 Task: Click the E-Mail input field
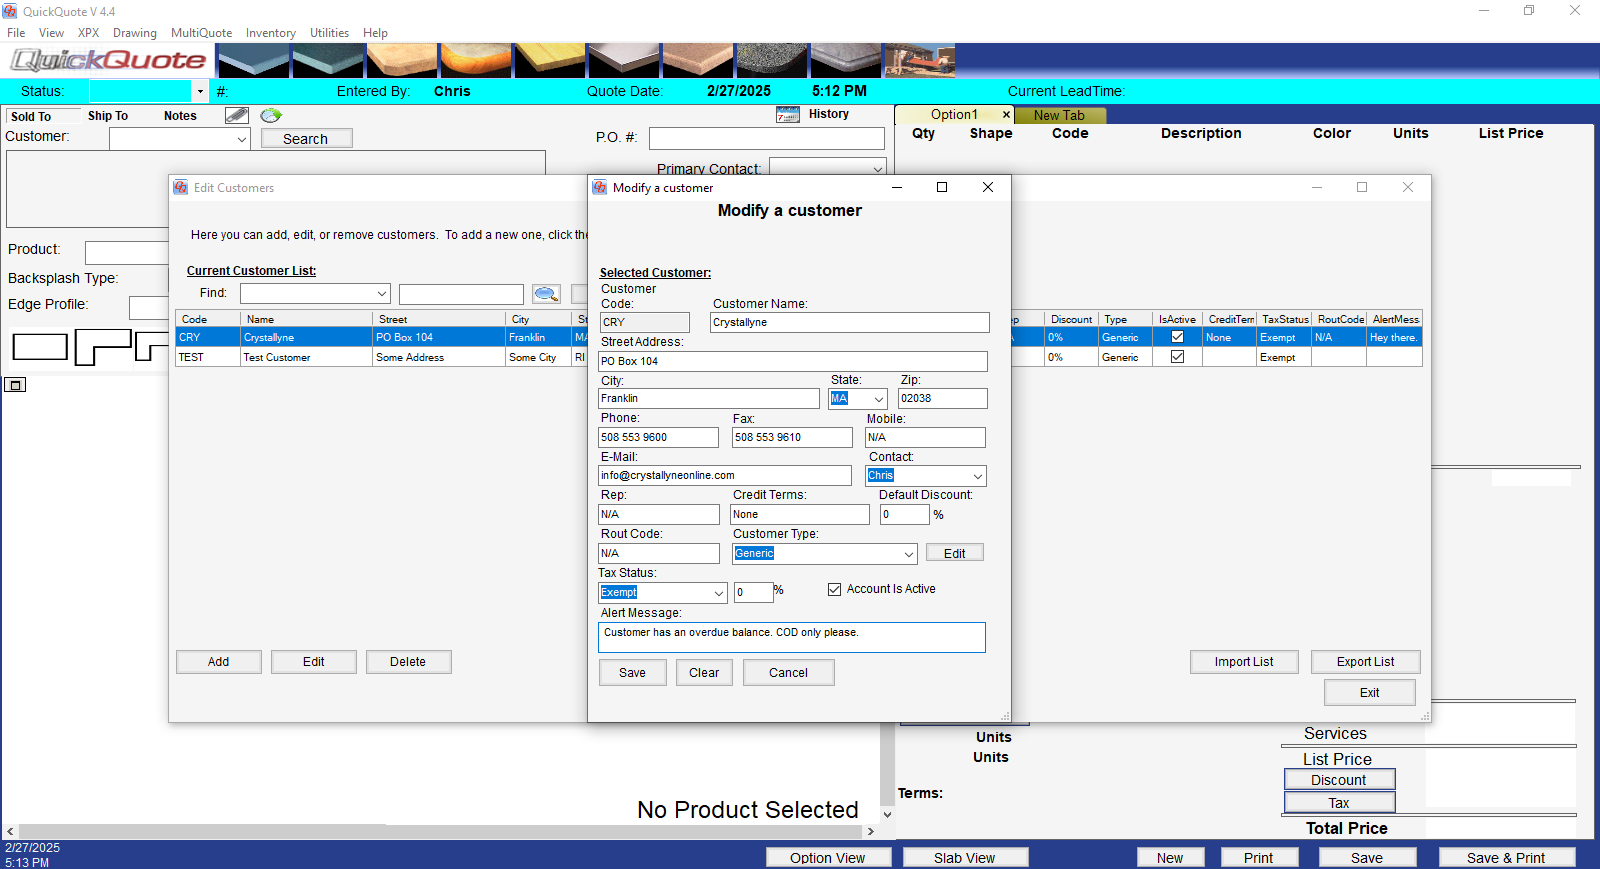[x=725, y=476]
